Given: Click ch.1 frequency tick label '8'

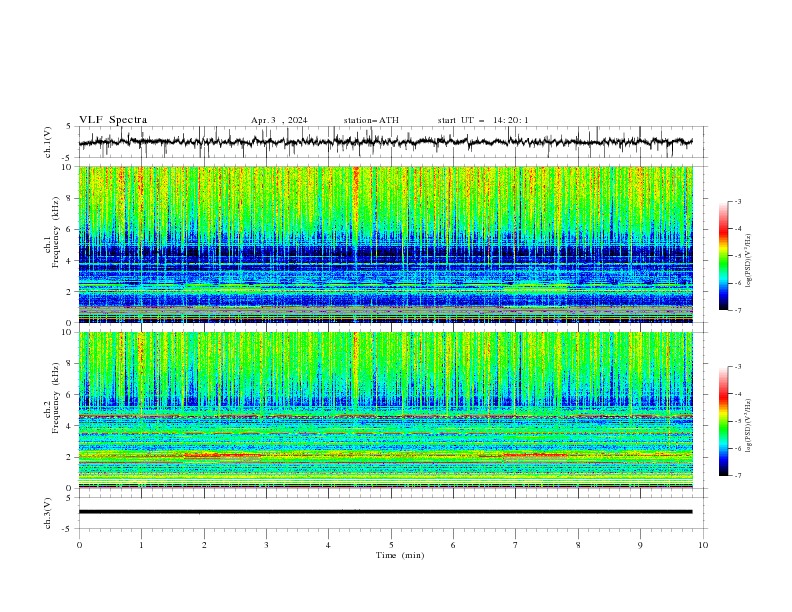Looking at the screenshot, I should (x=70, y=198).
